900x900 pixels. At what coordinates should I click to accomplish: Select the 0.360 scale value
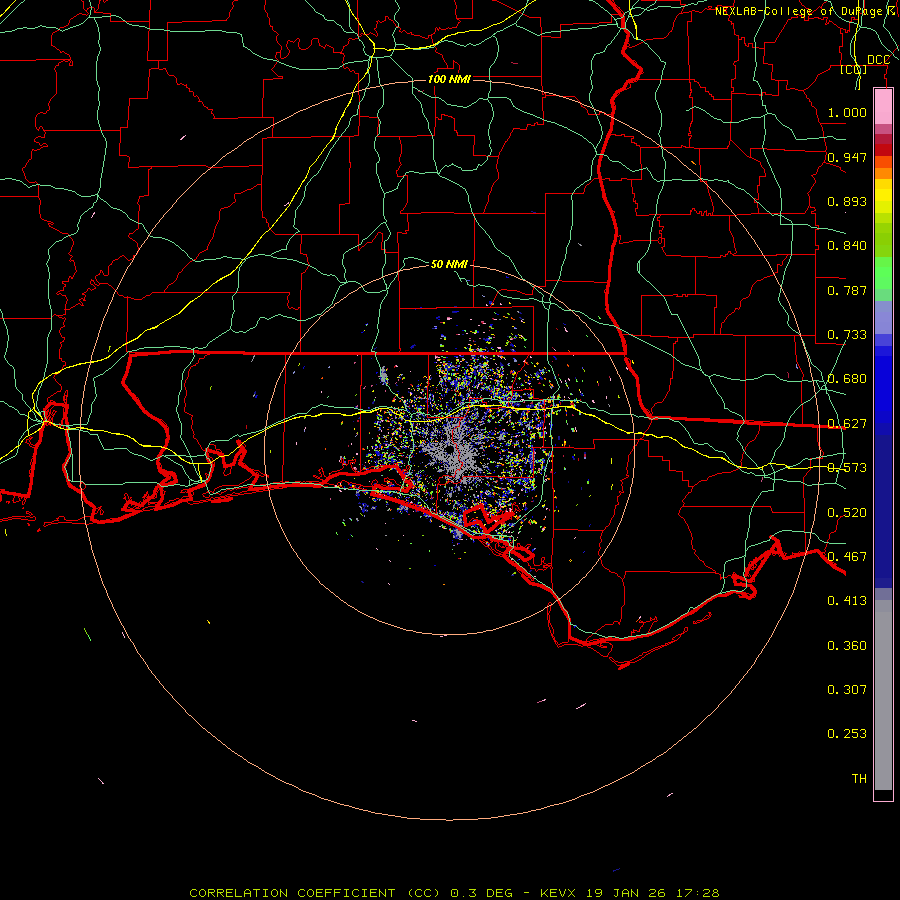pos(847,646)
